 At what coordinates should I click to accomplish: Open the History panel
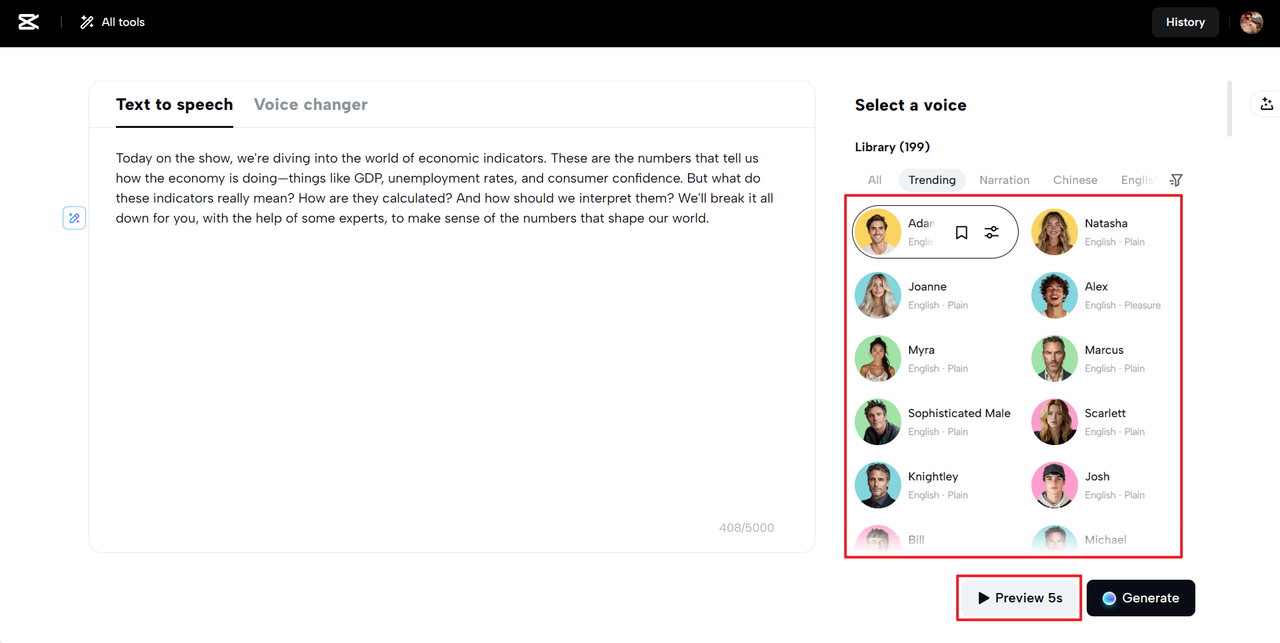click(1185, 22)
